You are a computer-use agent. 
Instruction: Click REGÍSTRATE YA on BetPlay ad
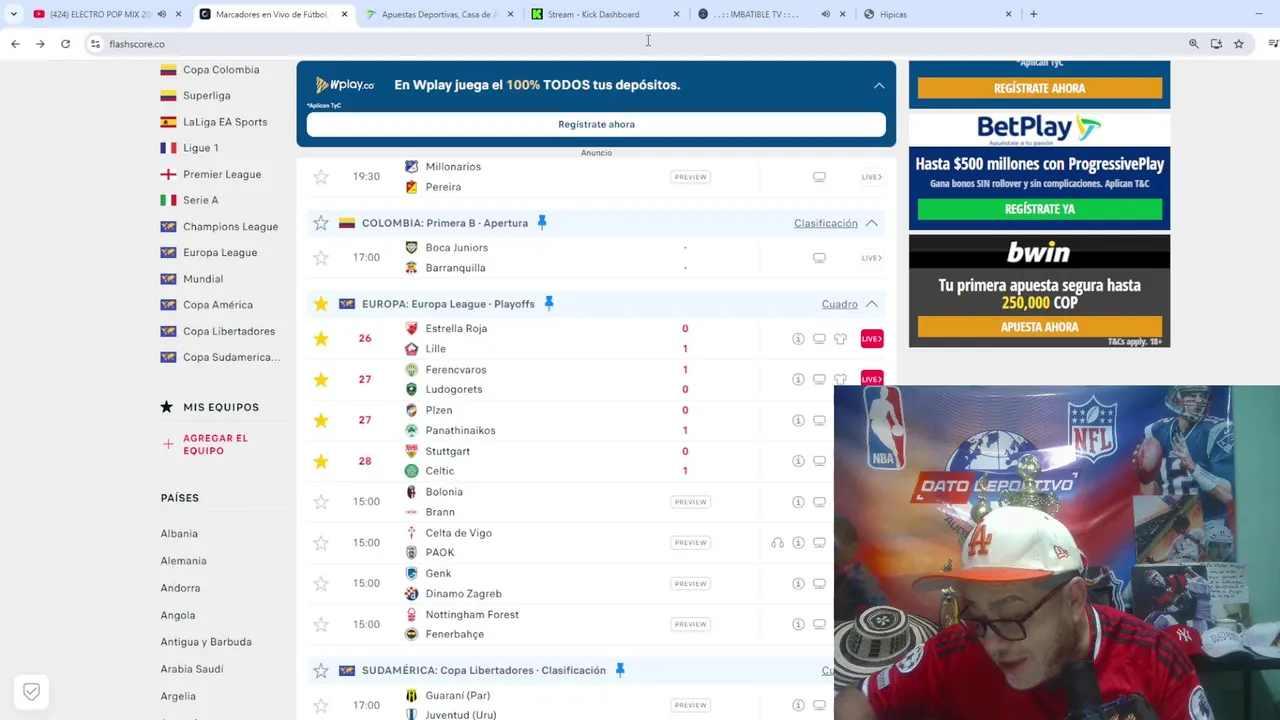tap(1040, 209)
